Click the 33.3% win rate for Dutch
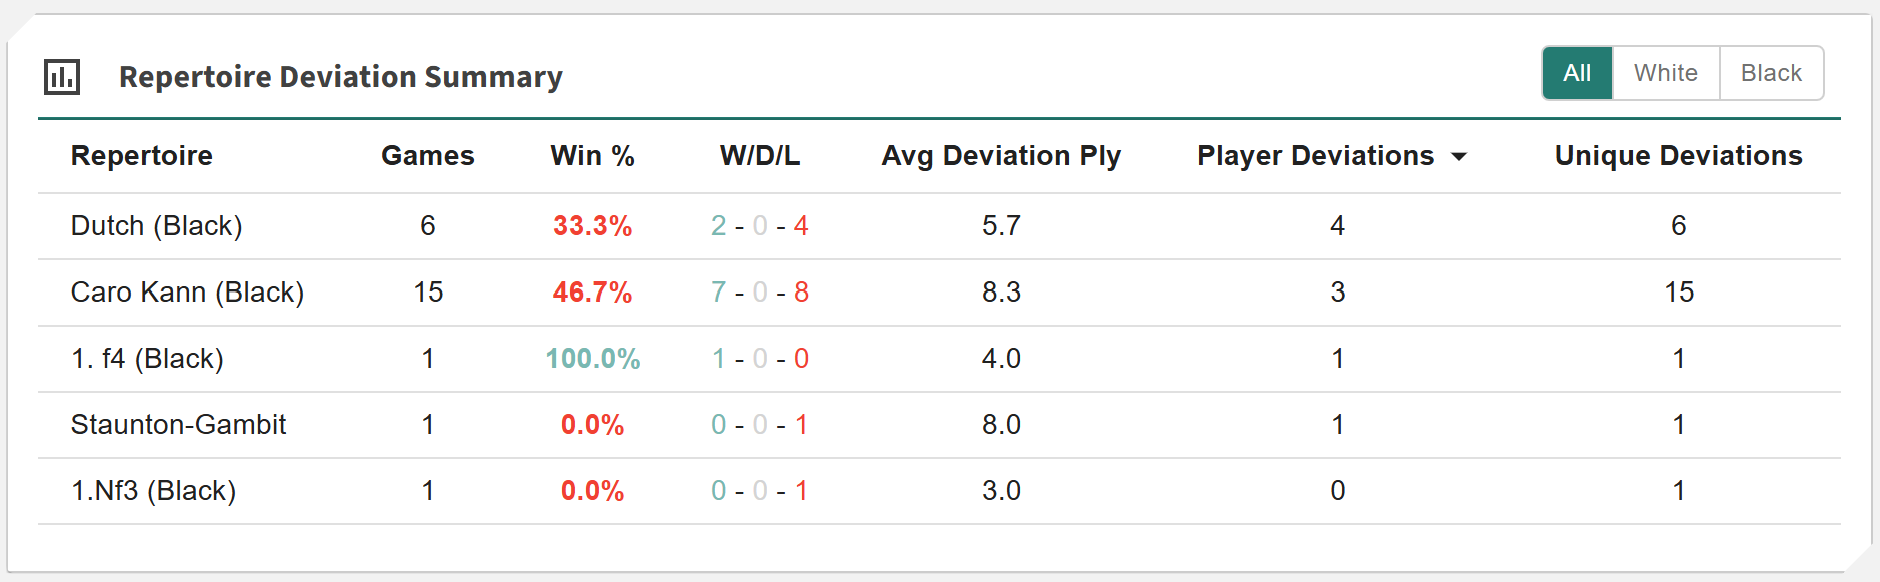 click(592, 226)
